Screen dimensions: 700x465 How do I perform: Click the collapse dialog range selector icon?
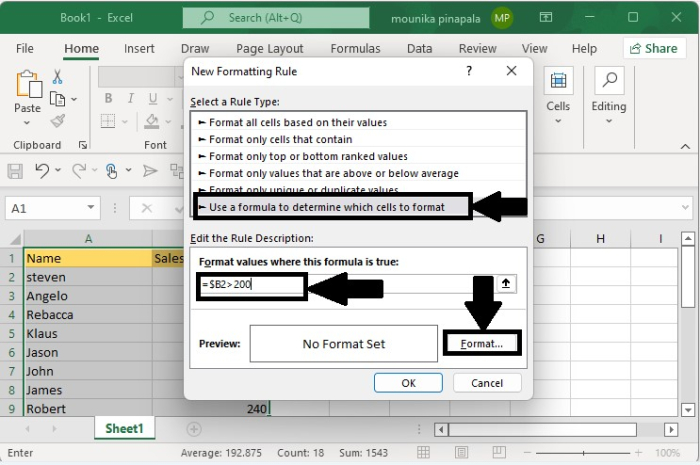coord(506,283)
